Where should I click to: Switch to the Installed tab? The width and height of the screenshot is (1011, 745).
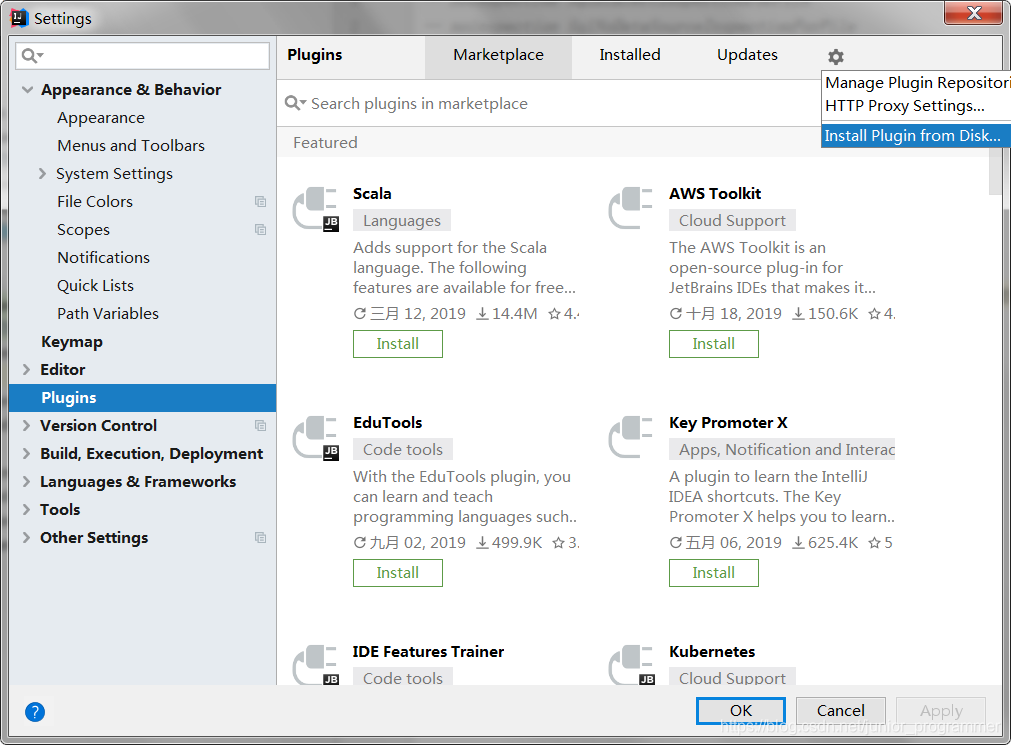[x=630, y=55]
